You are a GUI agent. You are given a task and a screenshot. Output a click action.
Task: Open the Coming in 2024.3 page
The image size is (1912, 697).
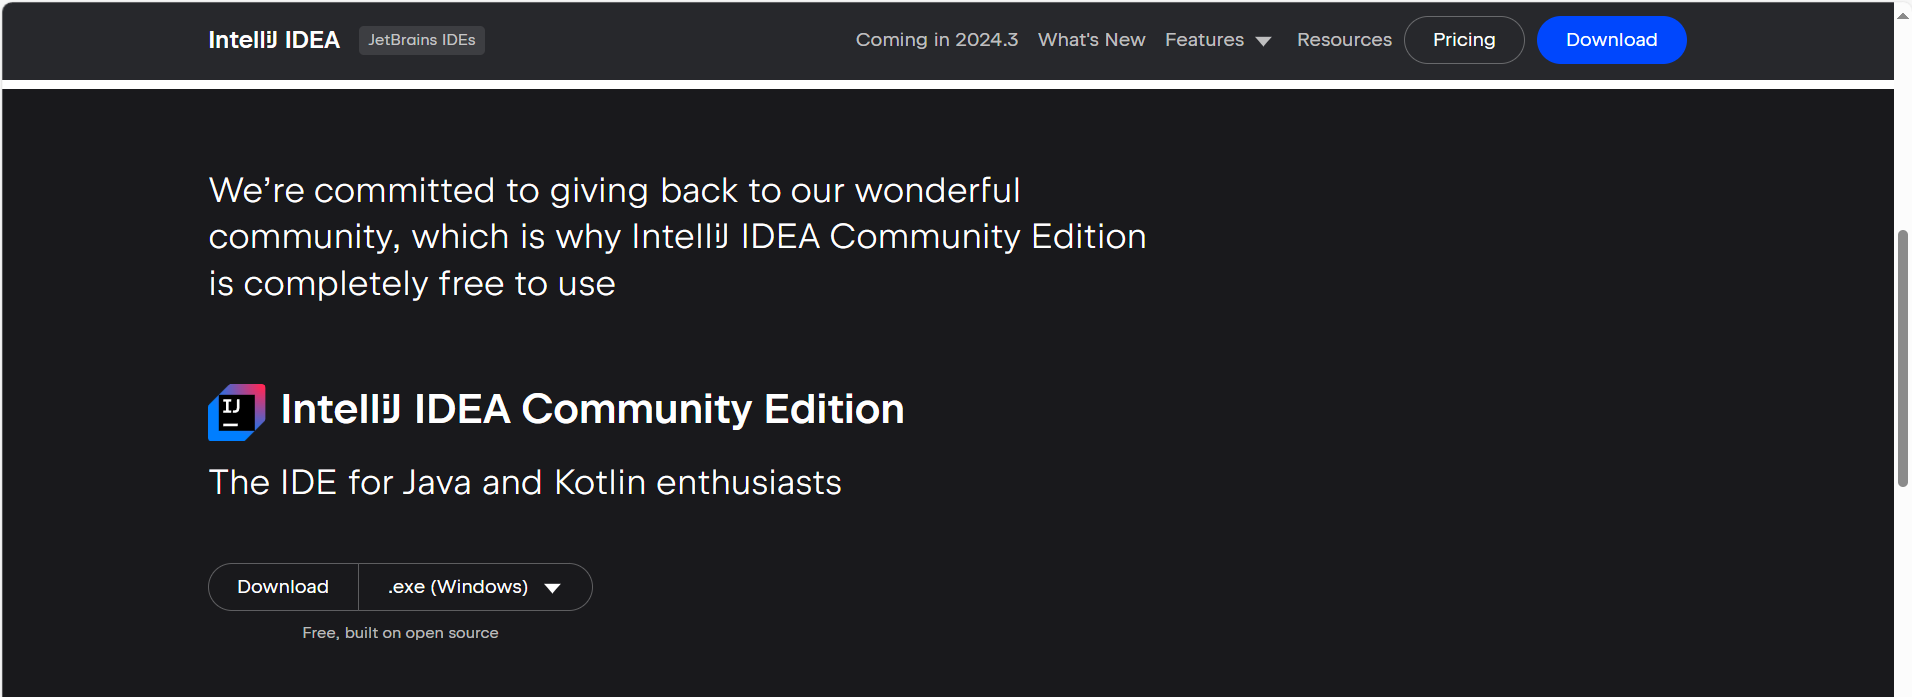point(936,40)
